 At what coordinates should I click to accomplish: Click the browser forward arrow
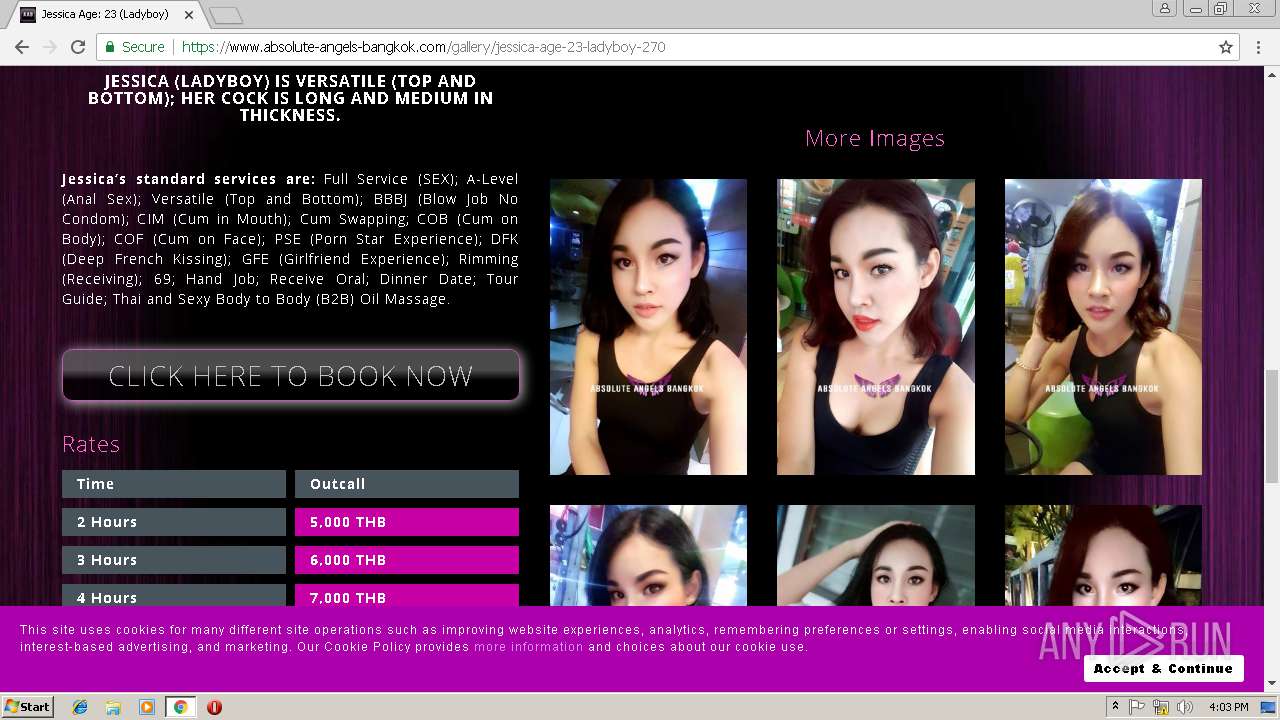[50, 47]
